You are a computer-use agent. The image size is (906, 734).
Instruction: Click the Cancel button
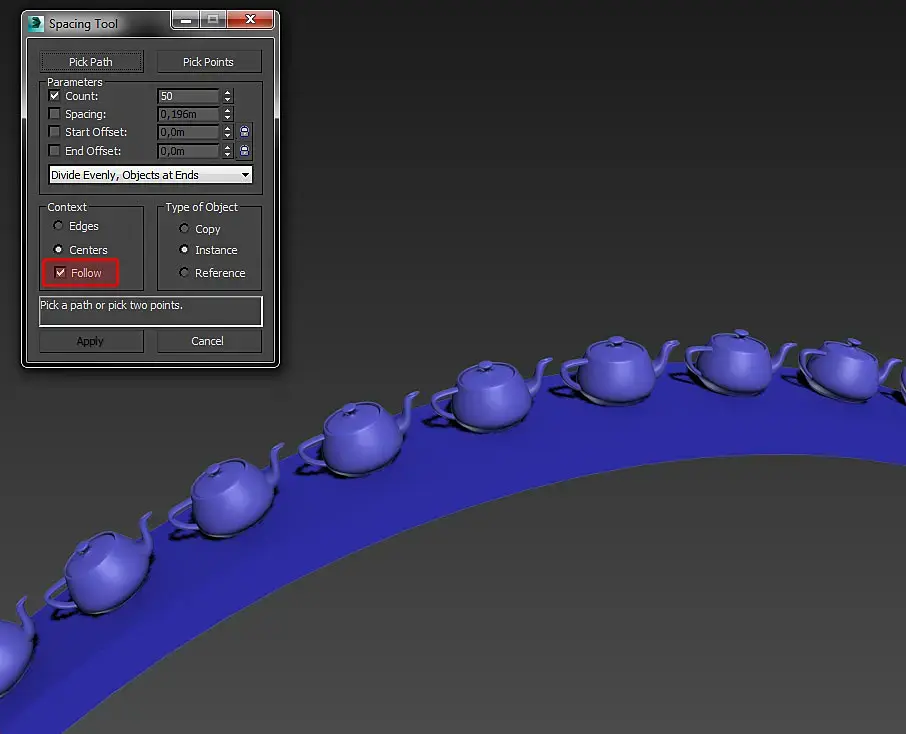[209, 341]
